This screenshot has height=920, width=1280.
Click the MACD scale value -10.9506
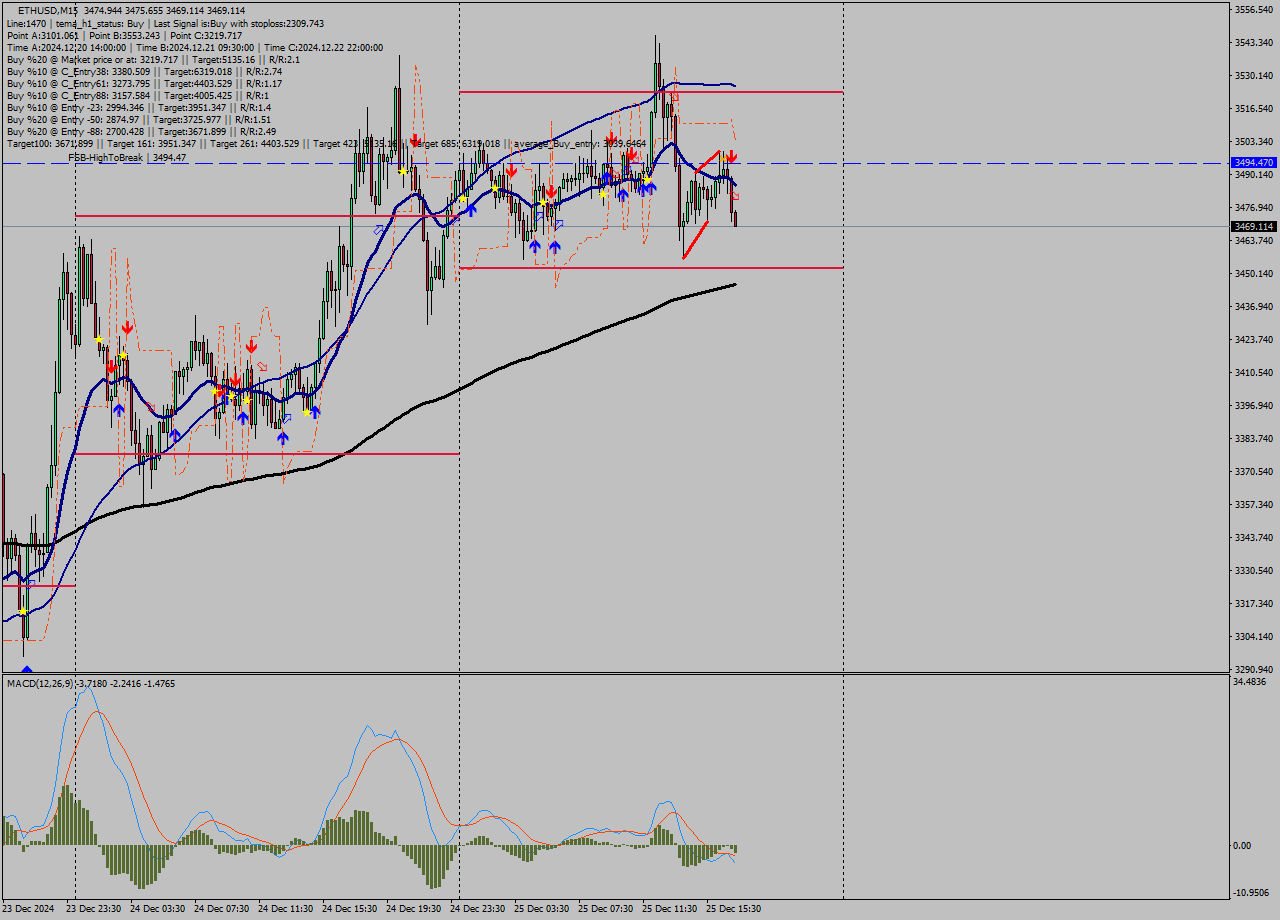click(x=1252, y=892)
